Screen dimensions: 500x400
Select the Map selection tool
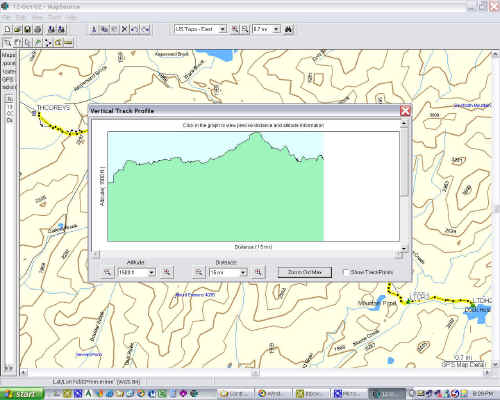point(58,43)
